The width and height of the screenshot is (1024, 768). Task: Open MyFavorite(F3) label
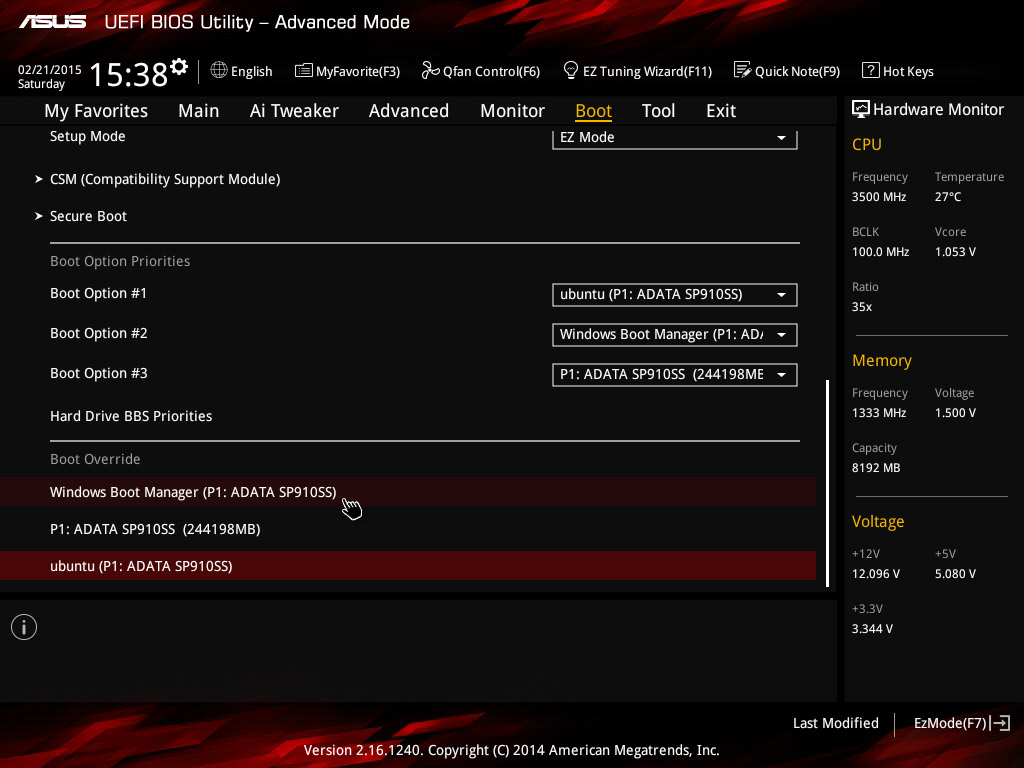tap(358, 71)
